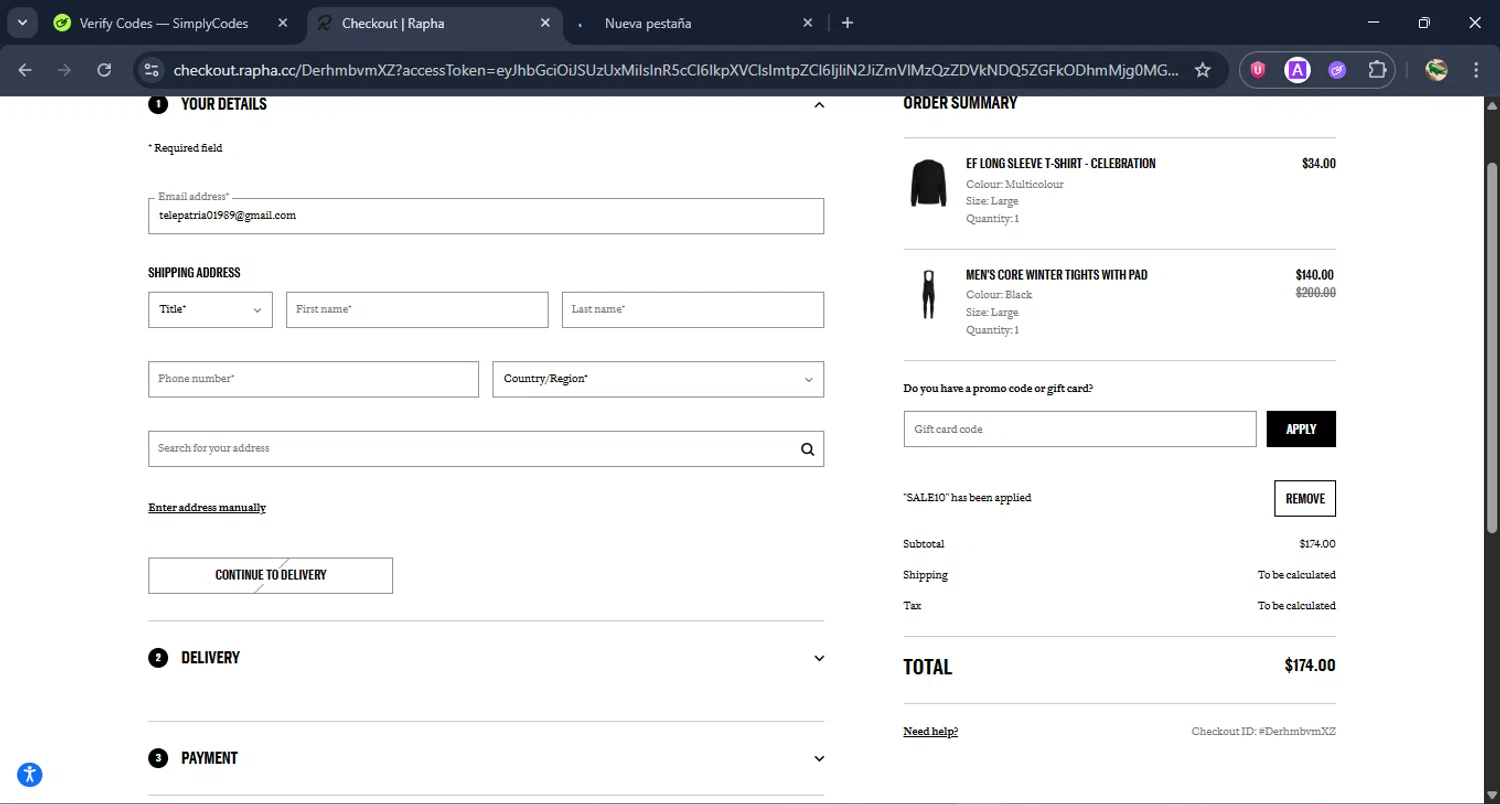Screen dimensions: 1500x804
Task: Click Men's Core Winter Tights With Pad title
Action: point(1057,274)
